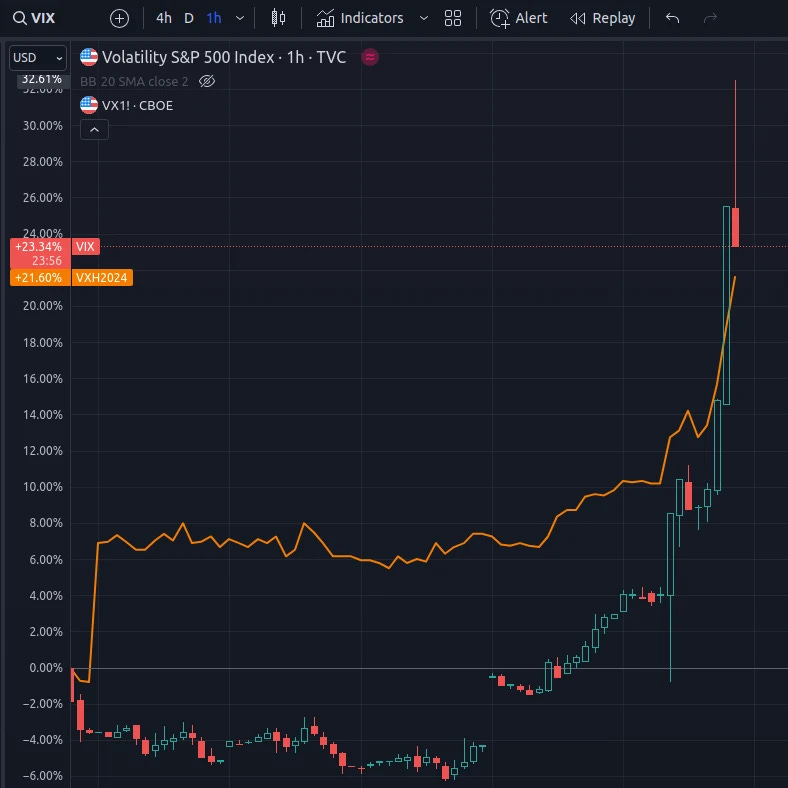This screenshot has width=788, height=788.
Task: Expand the indicators favorites chevron
Action: tap(424, 18)
